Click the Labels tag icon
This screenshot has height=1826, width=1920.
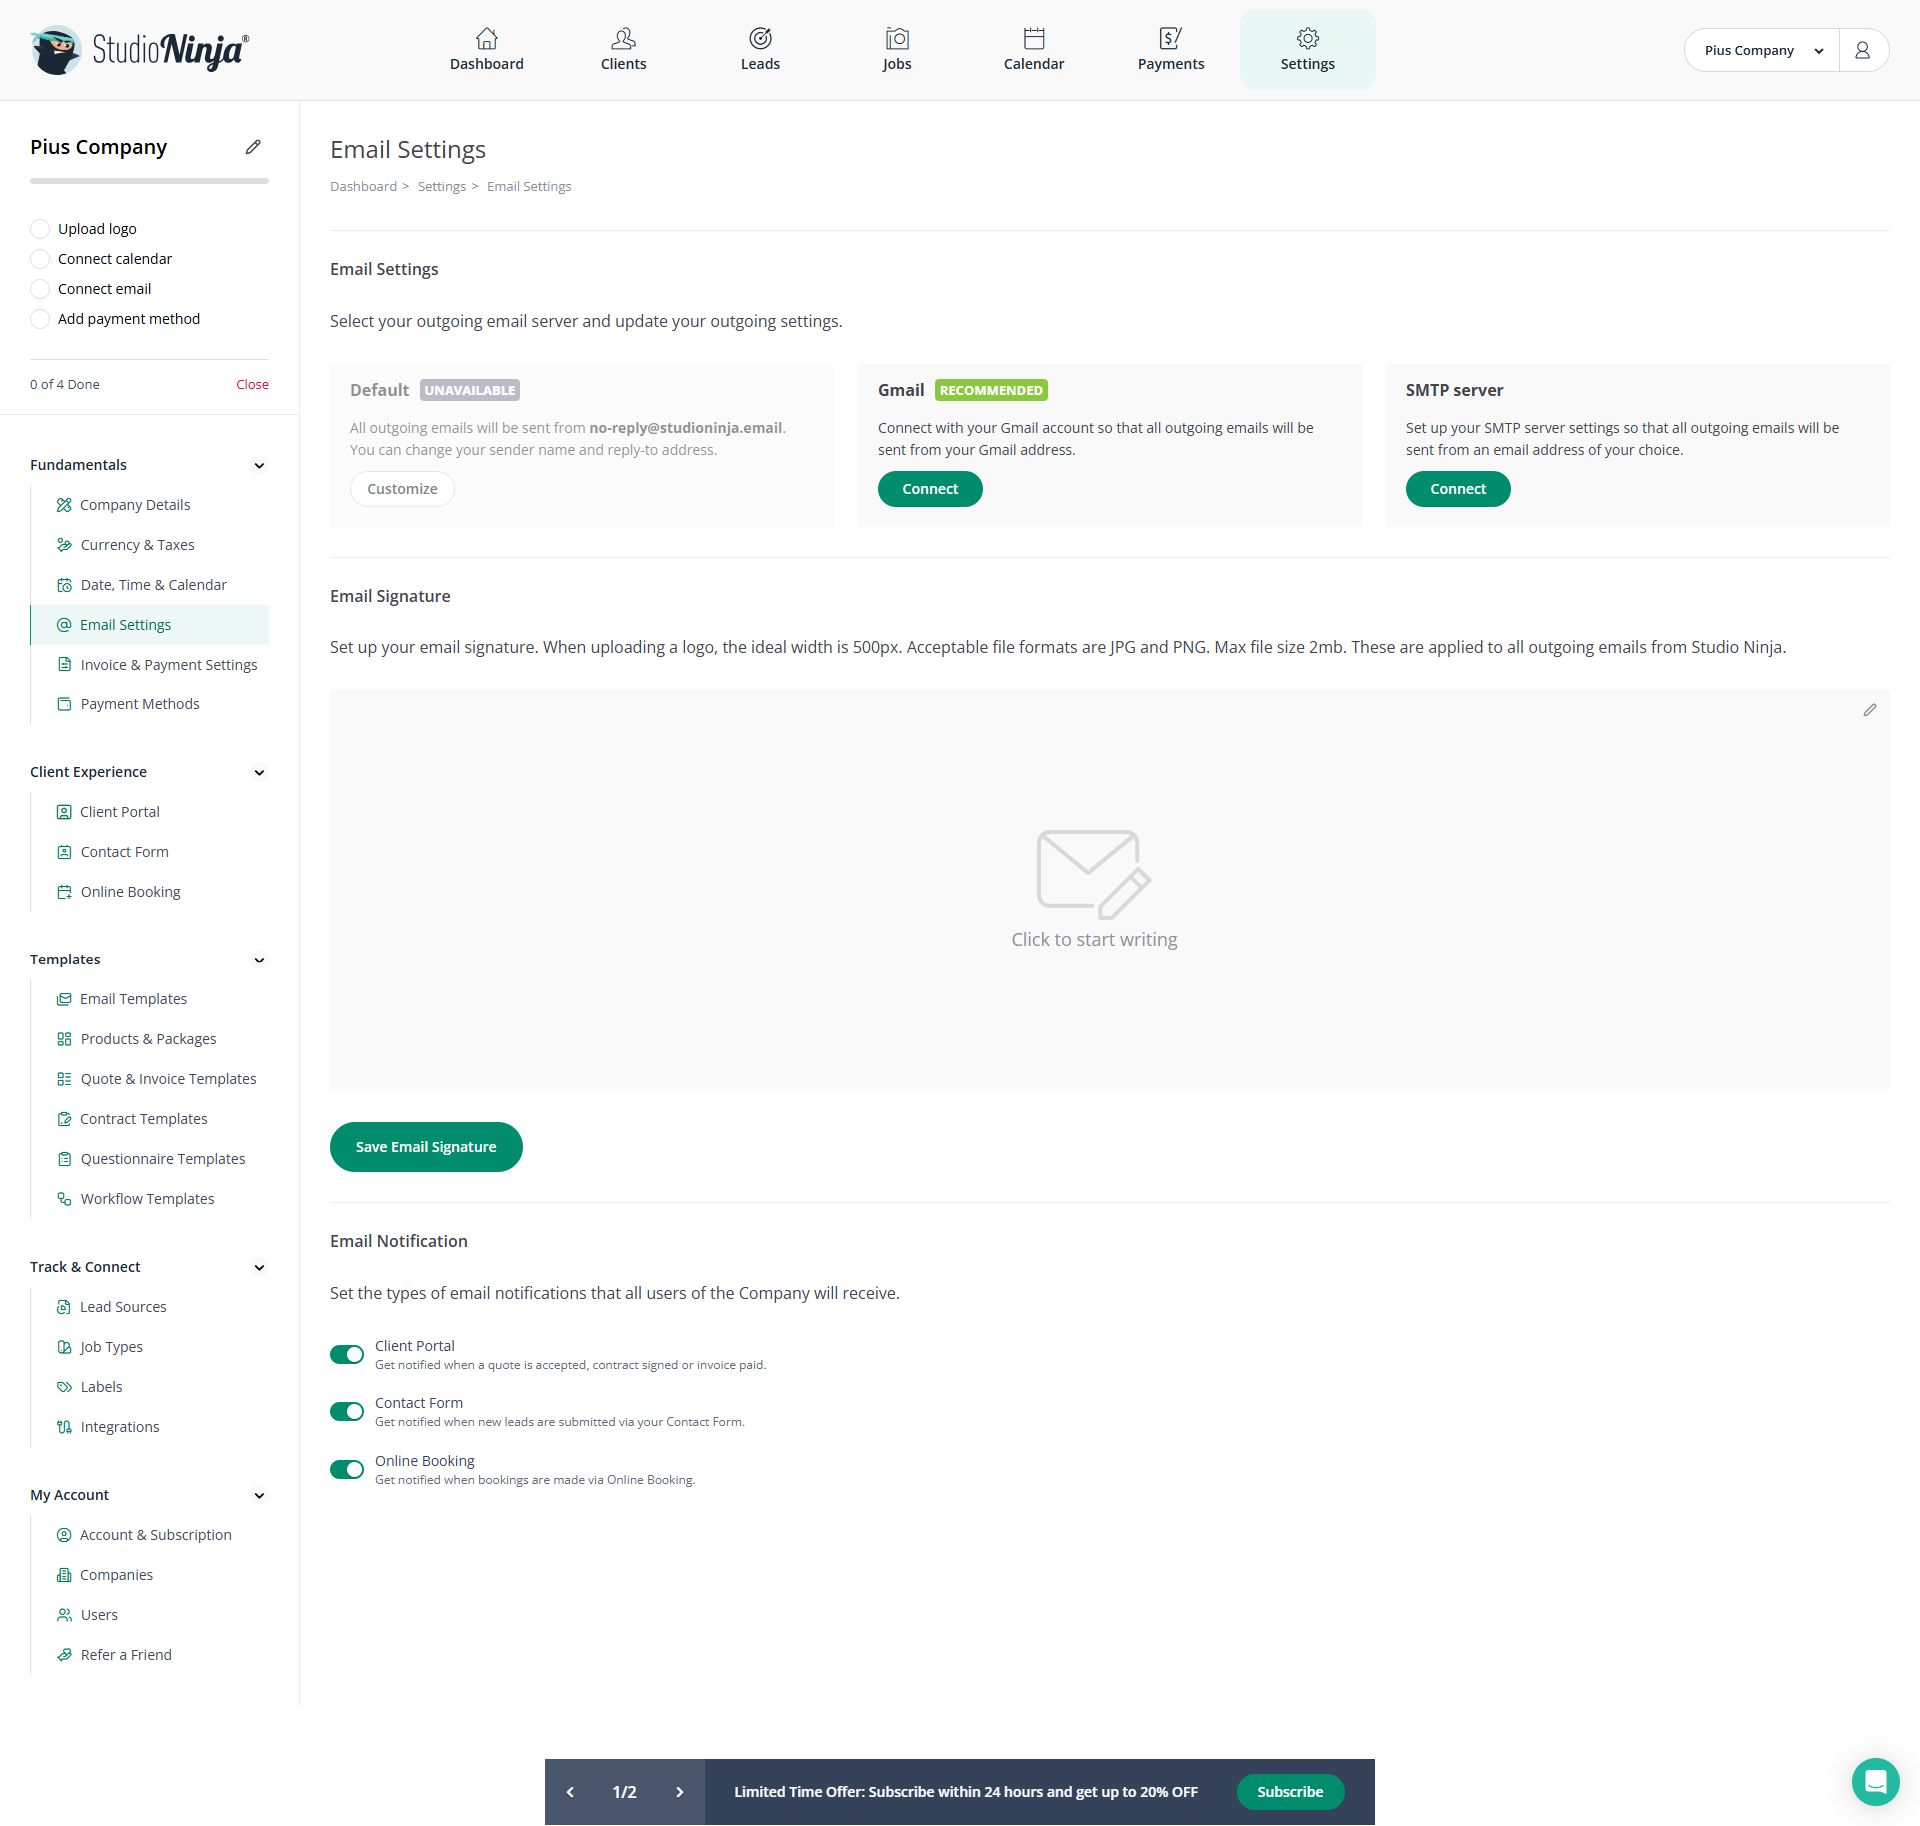[x=64, y=1387]
